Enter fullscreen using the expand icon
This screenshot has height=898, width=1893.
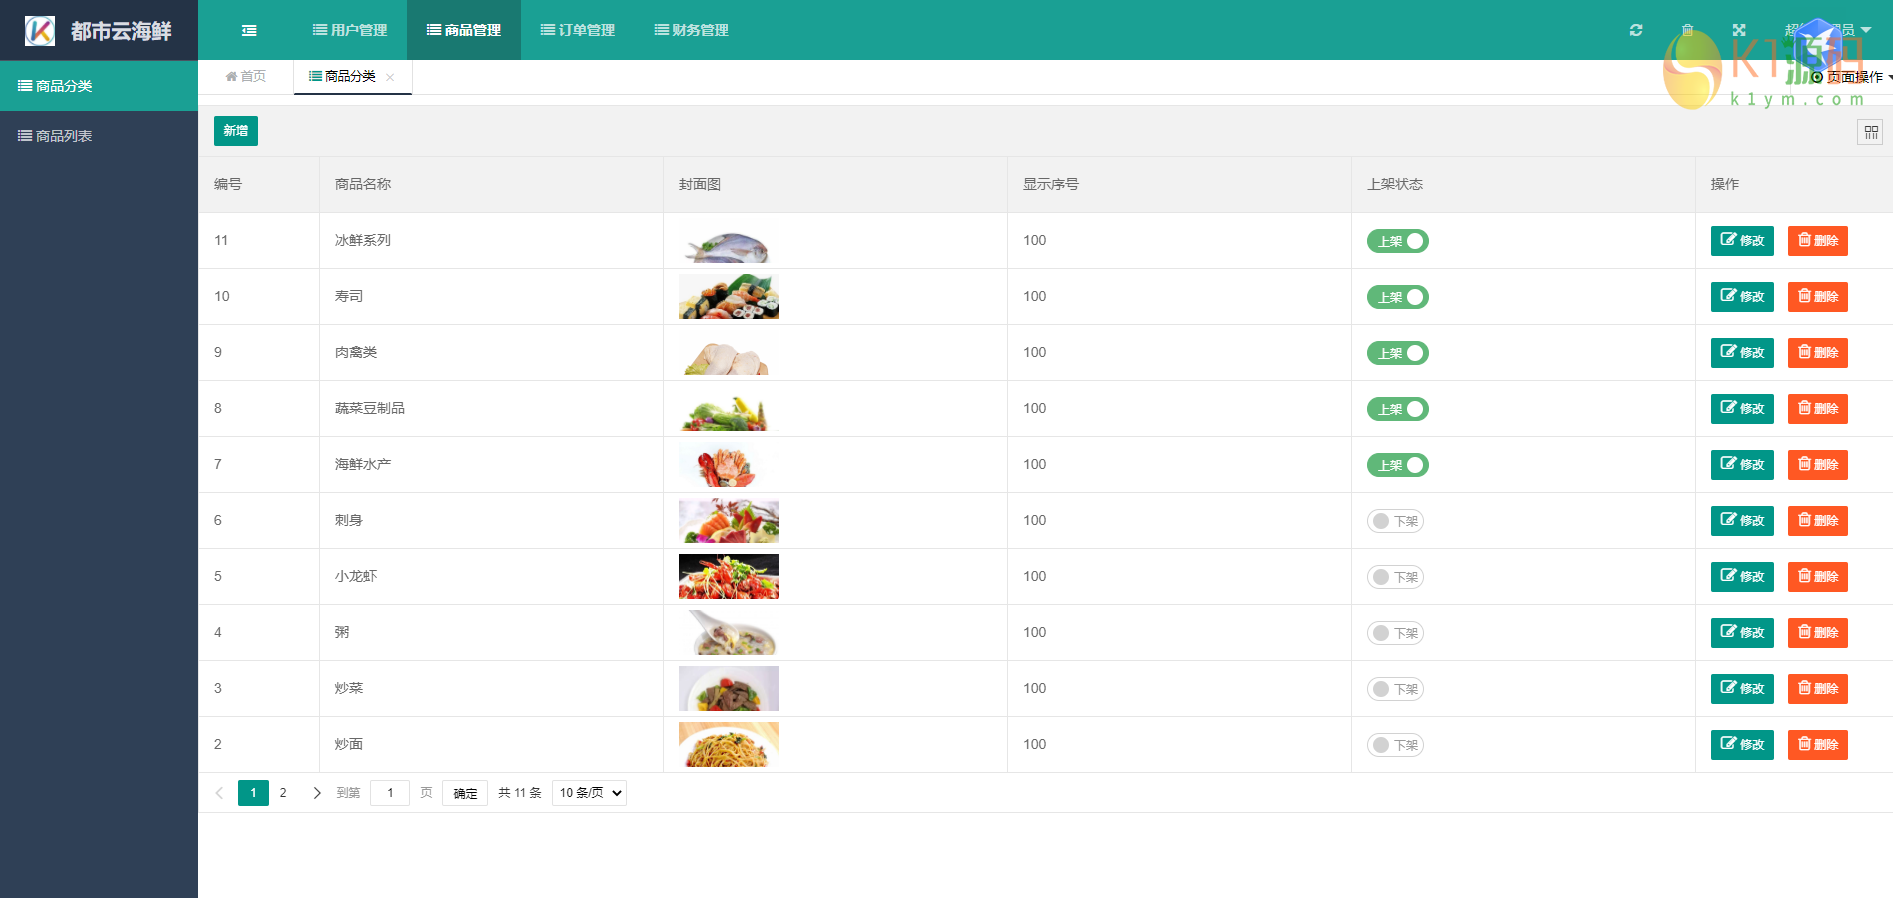(x=1739, y=30)
